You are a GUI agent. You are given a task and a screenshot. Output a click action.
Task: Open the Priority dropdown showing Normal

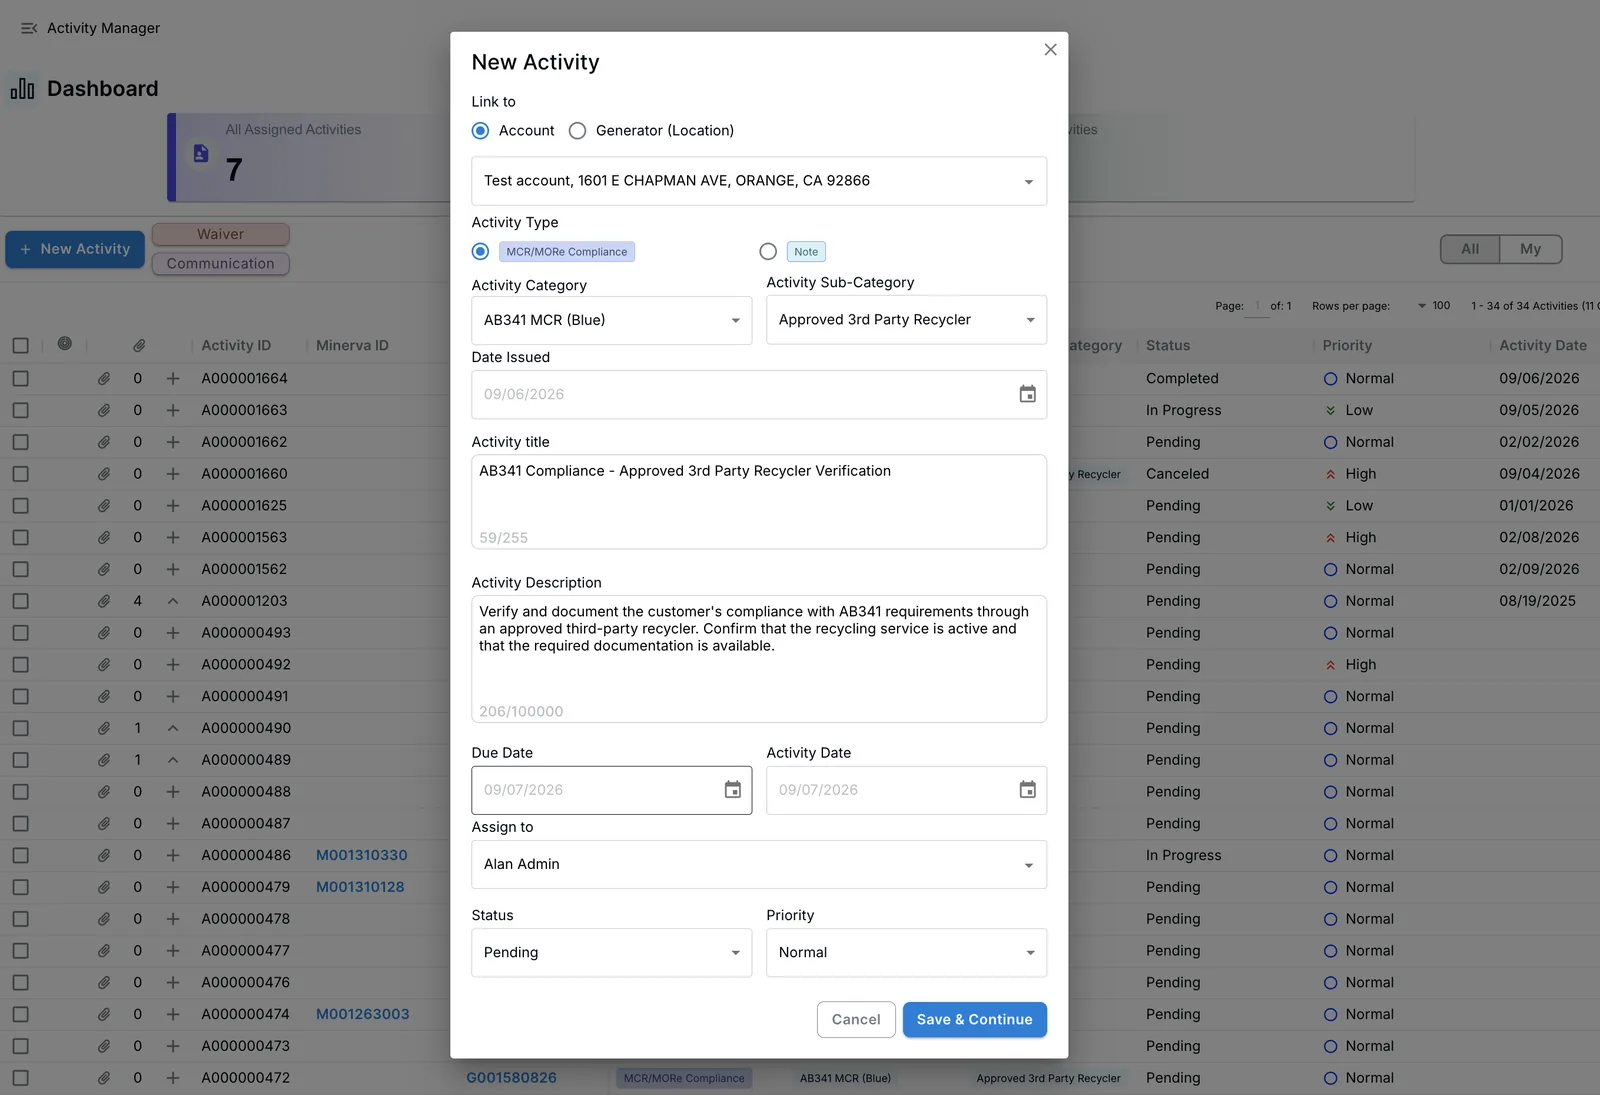coord(906,953)
